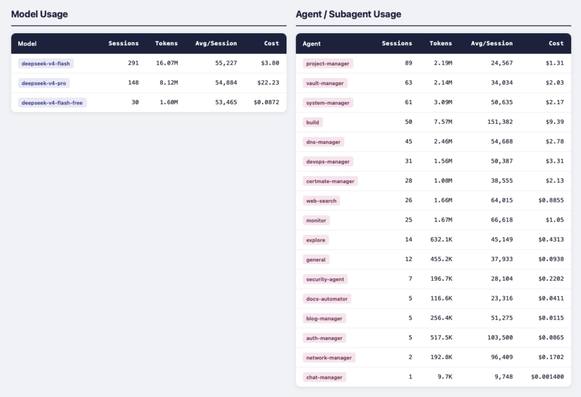Select the network-manager agent tag
581x397 pixels.
(x=329, y=358)
